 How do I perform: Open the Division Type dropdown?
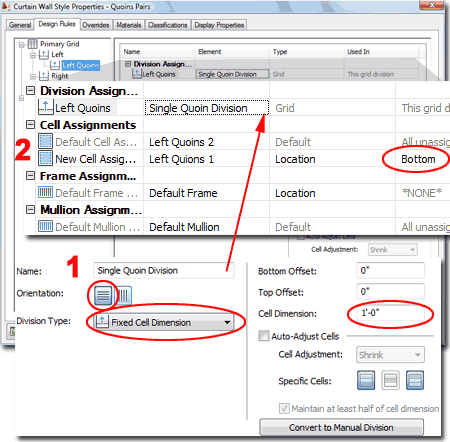click(164, 322)
